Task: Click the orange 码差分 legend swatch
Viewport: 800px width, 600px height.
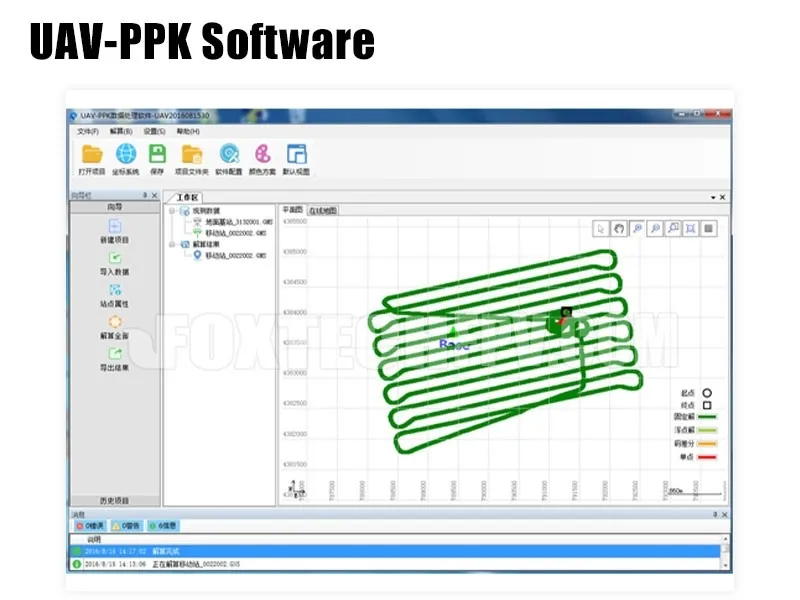Action: click(x=707, y=444)
